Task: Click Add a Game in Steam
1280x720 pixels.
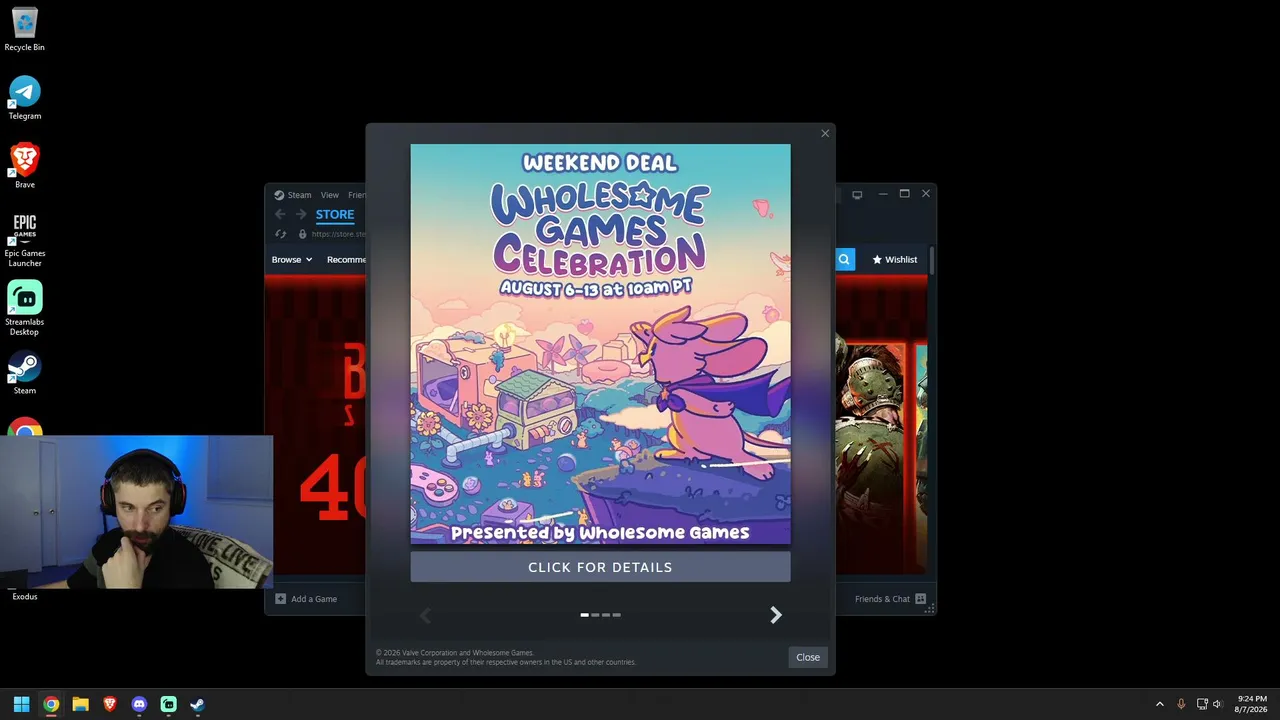Action: (x=306, y=599)
